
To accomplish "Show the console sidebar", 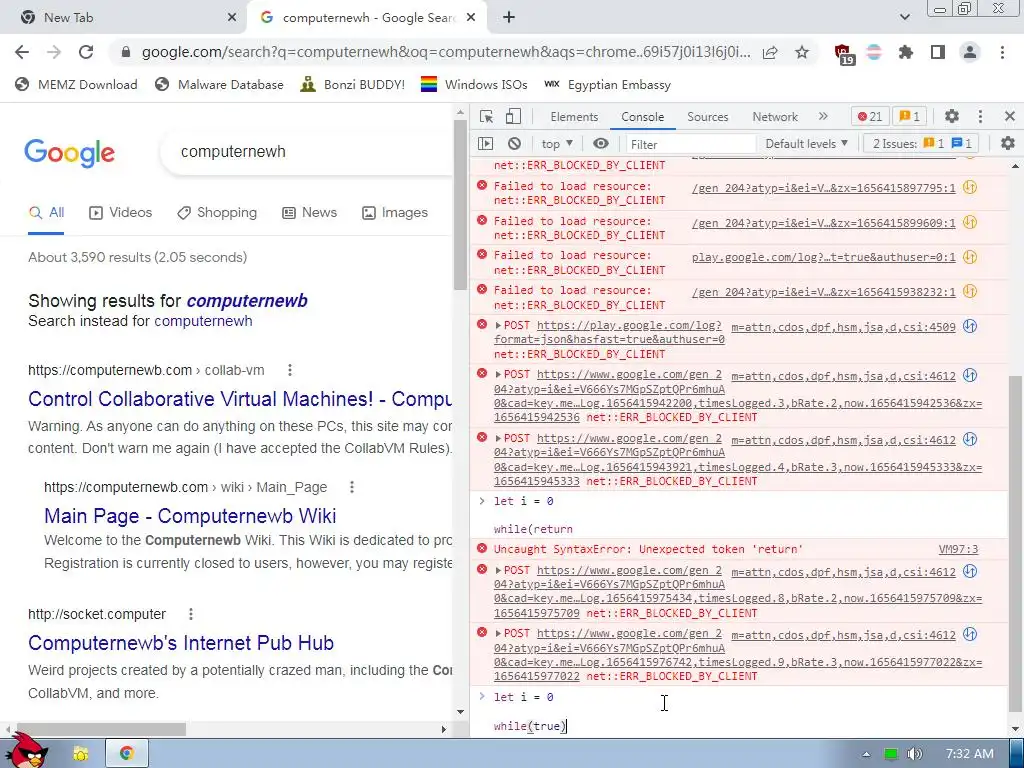I will [485, 144].
